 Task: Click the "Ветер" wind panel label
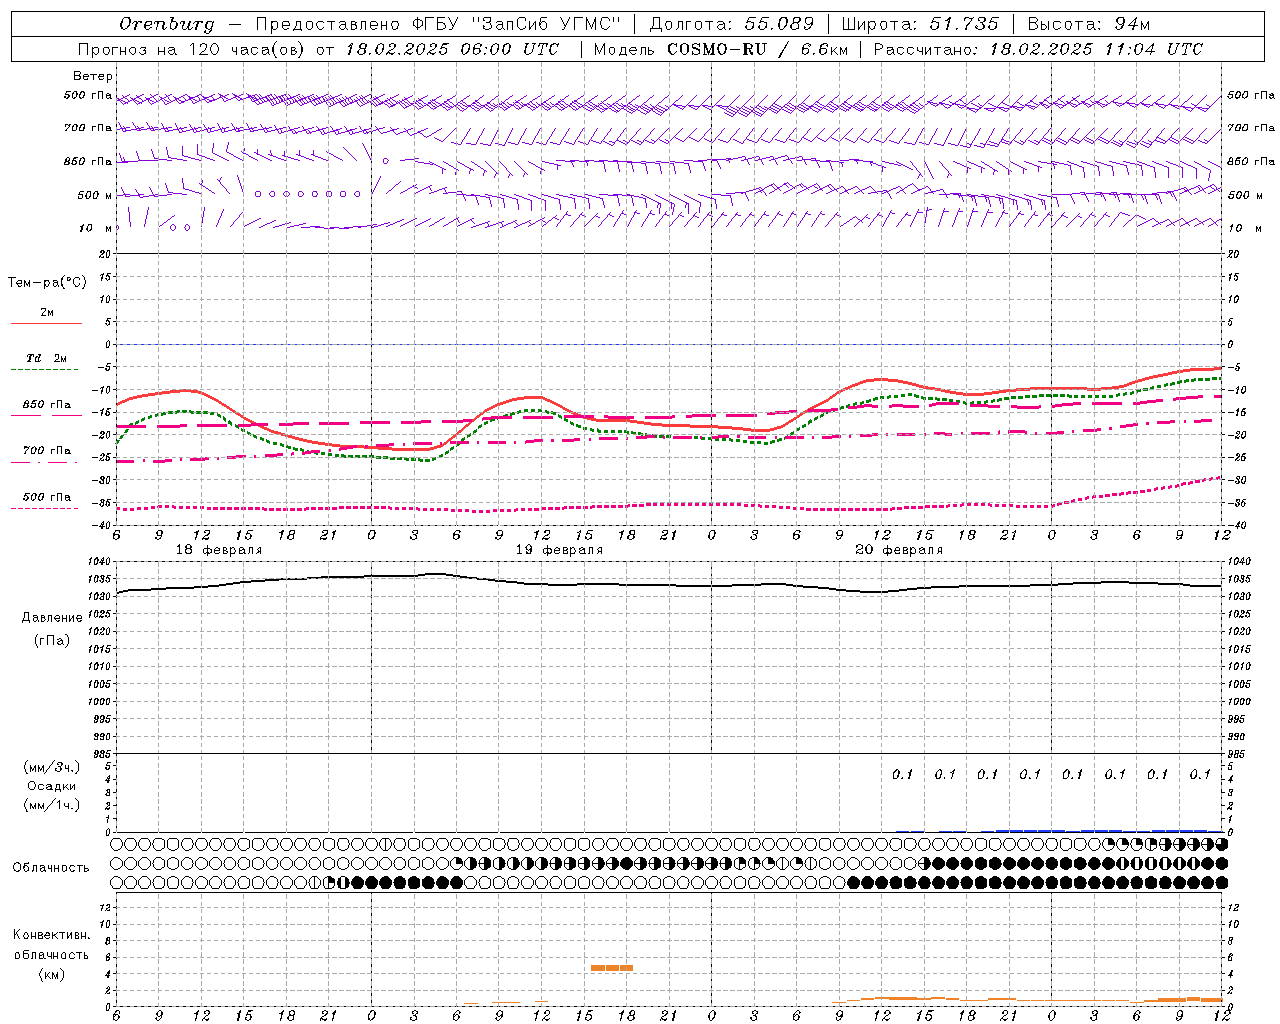click(x=93, y=76)
